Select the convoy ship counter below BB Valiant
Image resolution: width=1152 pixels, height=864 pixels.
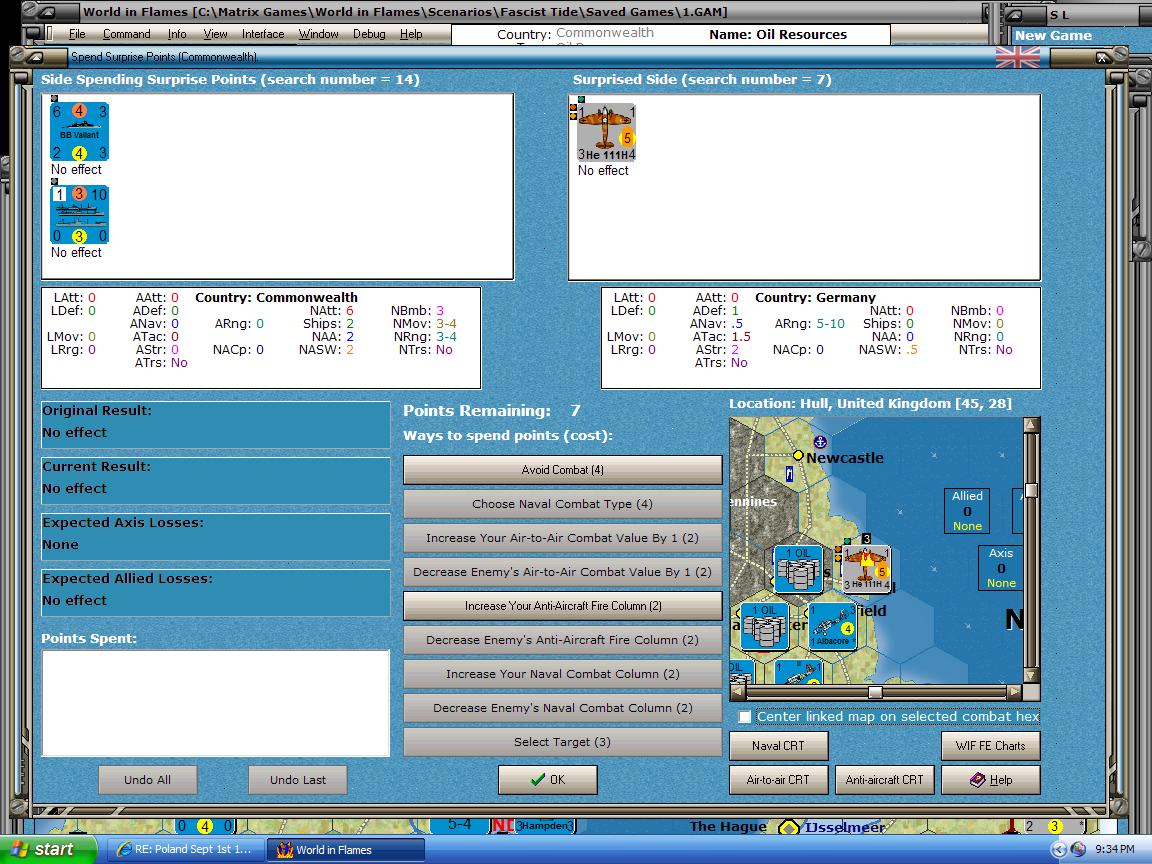pos(79,215)
